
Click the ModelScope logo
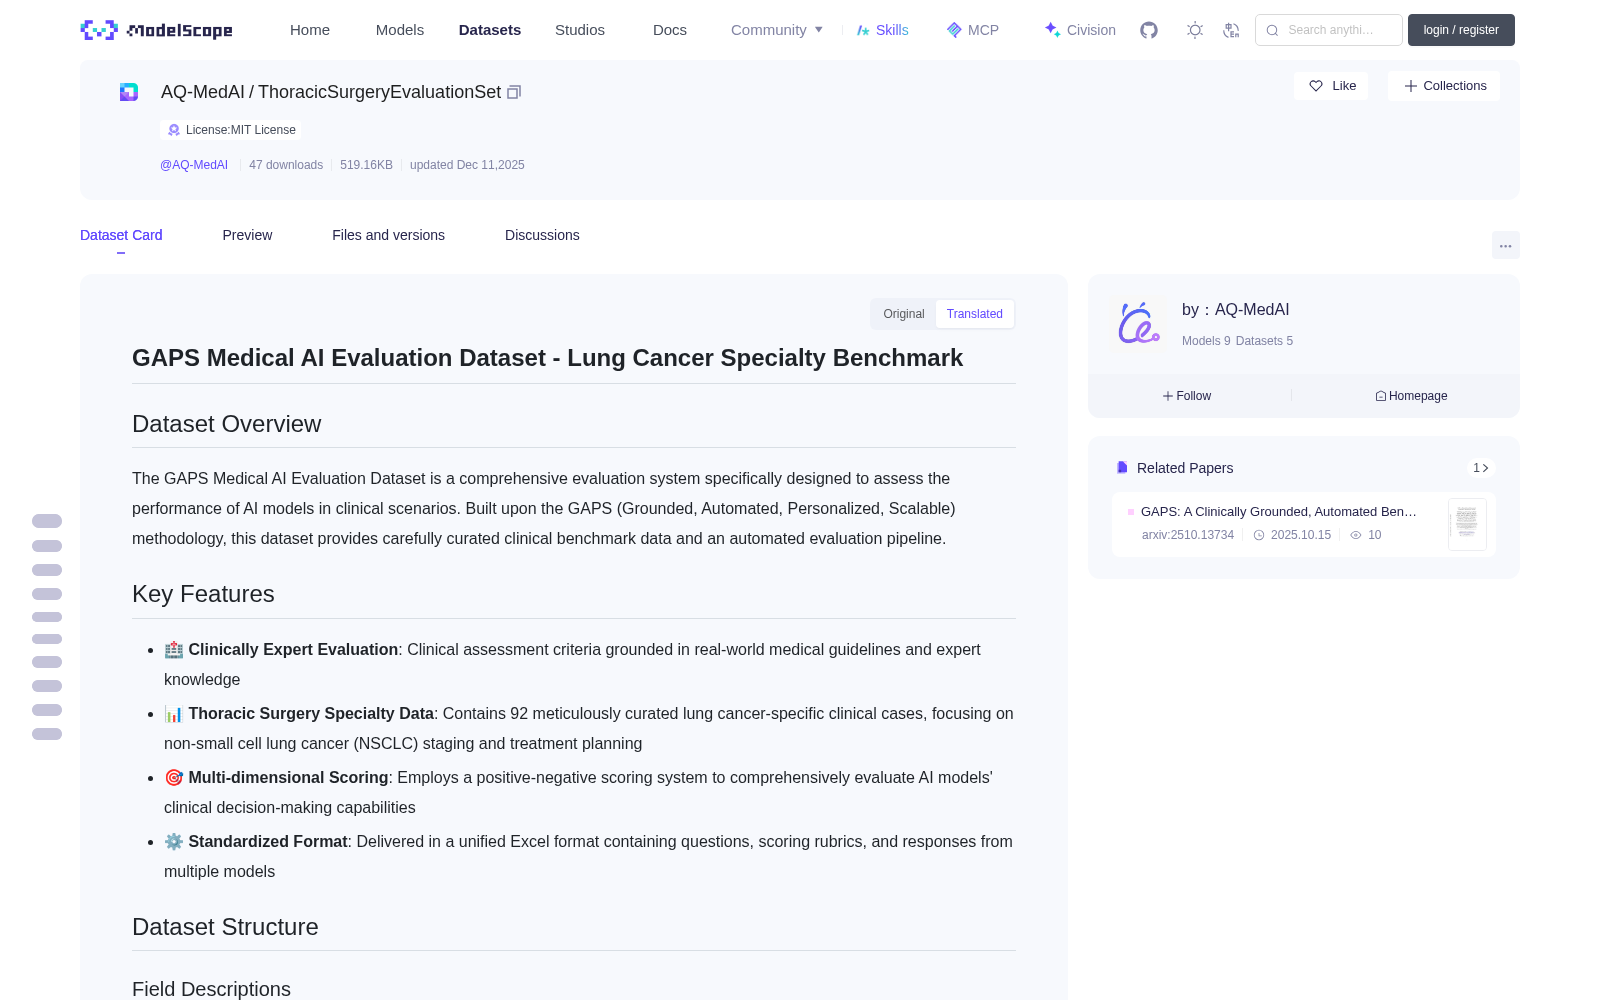click(x=157, y=30)
